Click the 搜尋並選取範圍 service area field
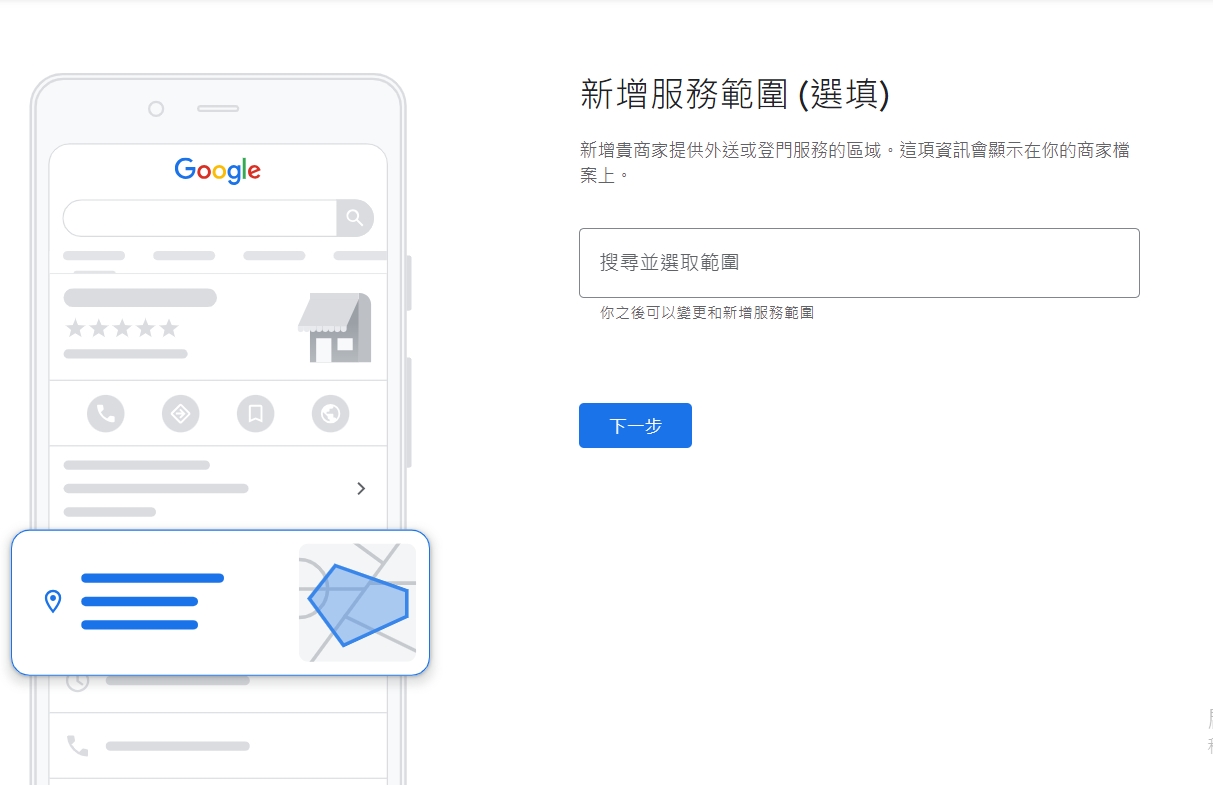Screen dimensions: 1213x785 859,263
